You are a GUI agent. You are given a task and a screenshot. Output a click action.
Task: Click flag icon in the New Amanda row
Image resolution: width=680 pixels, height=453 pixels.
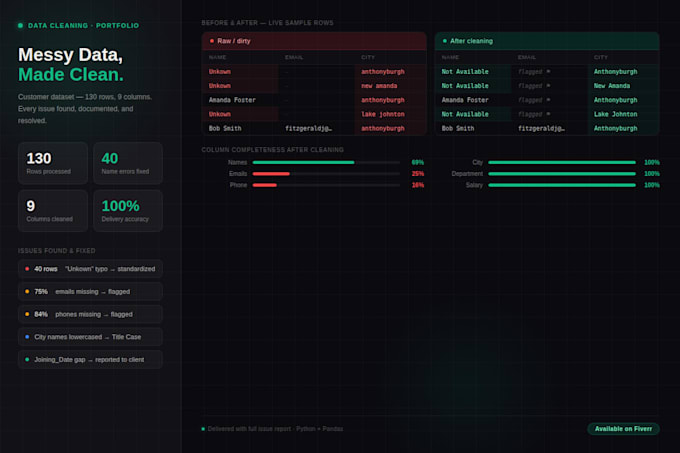click(548, 86)
